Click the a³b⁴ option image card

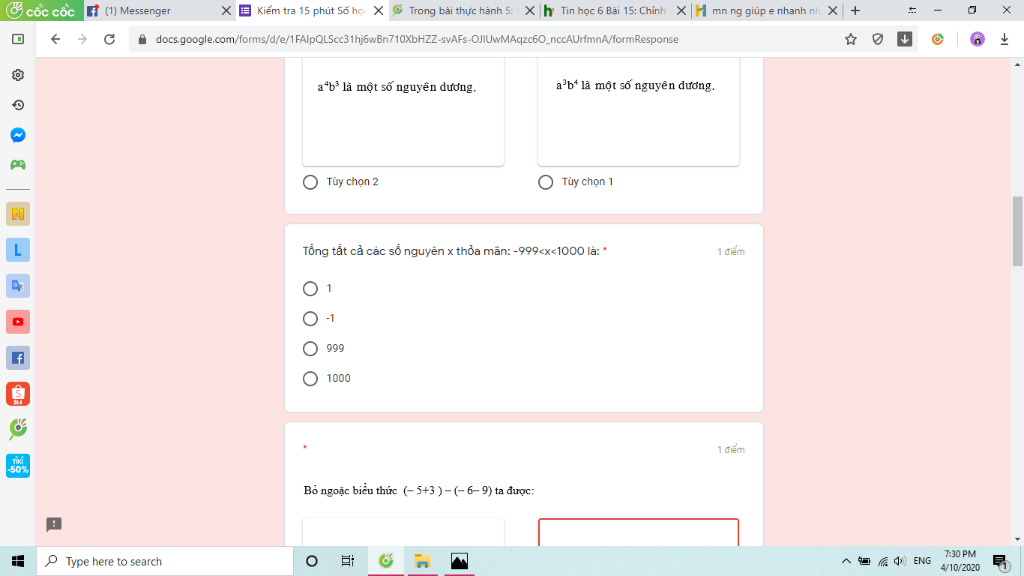point(638,112)
